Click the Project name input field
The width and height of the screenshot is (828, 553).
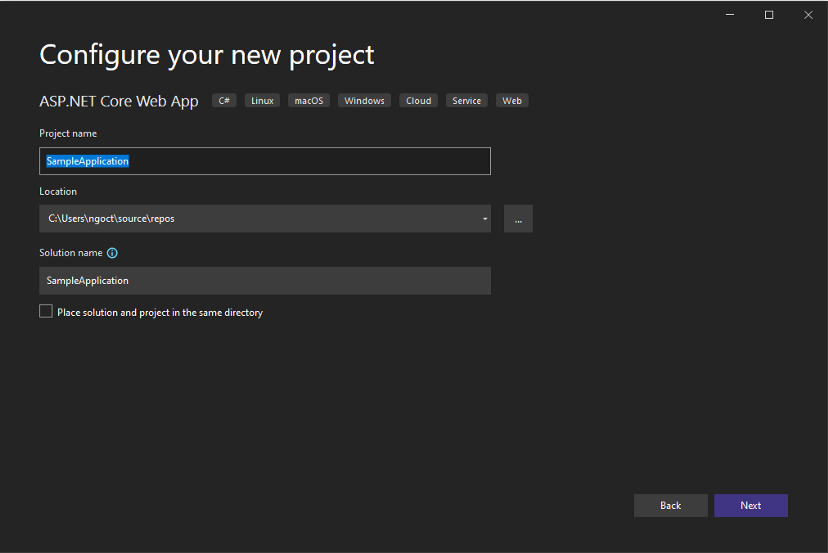(x=265, y=161)
